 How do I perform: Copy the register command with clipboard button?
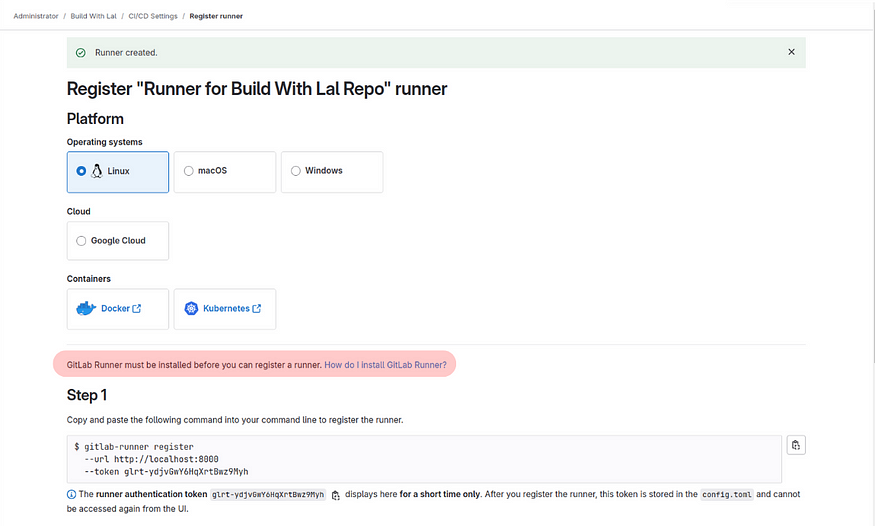(x=796, y=445)
